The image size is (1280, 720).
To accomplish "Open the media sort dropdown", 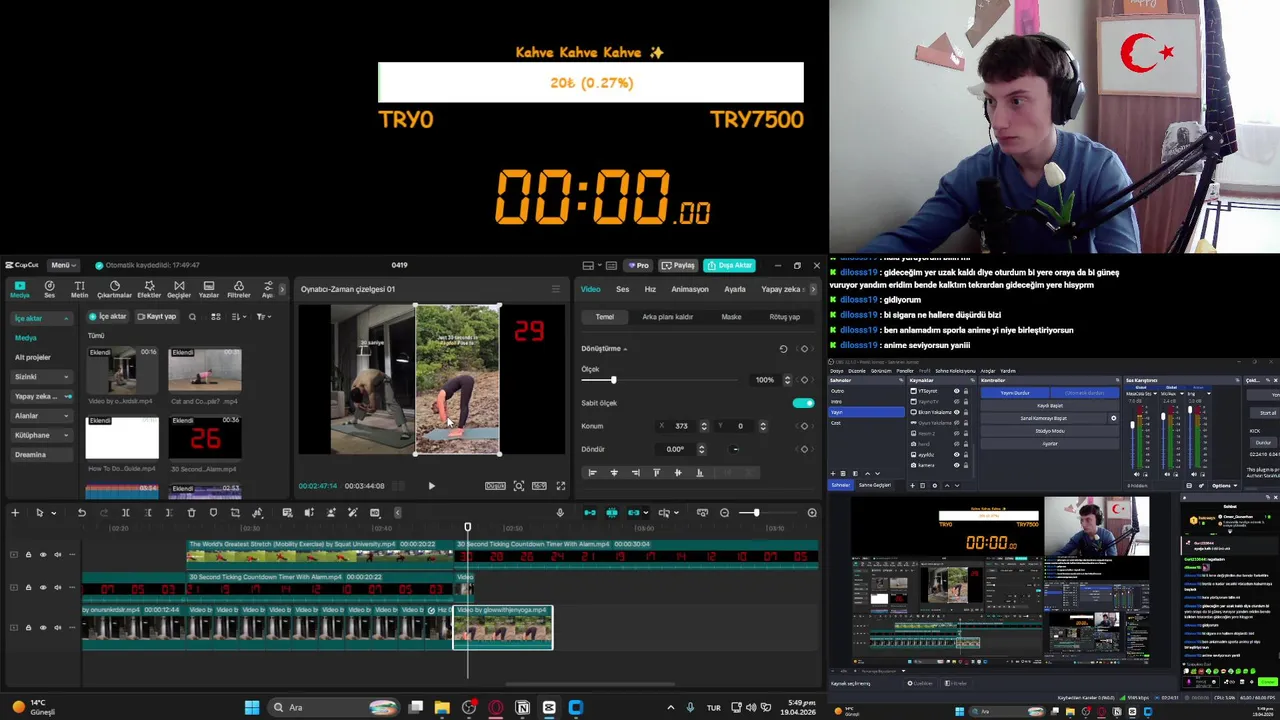I will [238, 317].
